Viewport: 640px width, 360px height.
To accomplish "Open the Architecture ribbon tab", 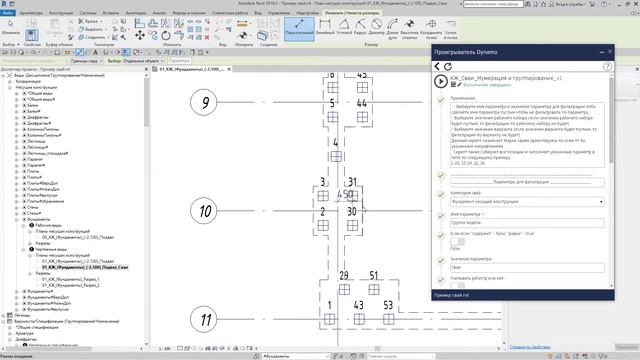I will click(x=31, y=13).
